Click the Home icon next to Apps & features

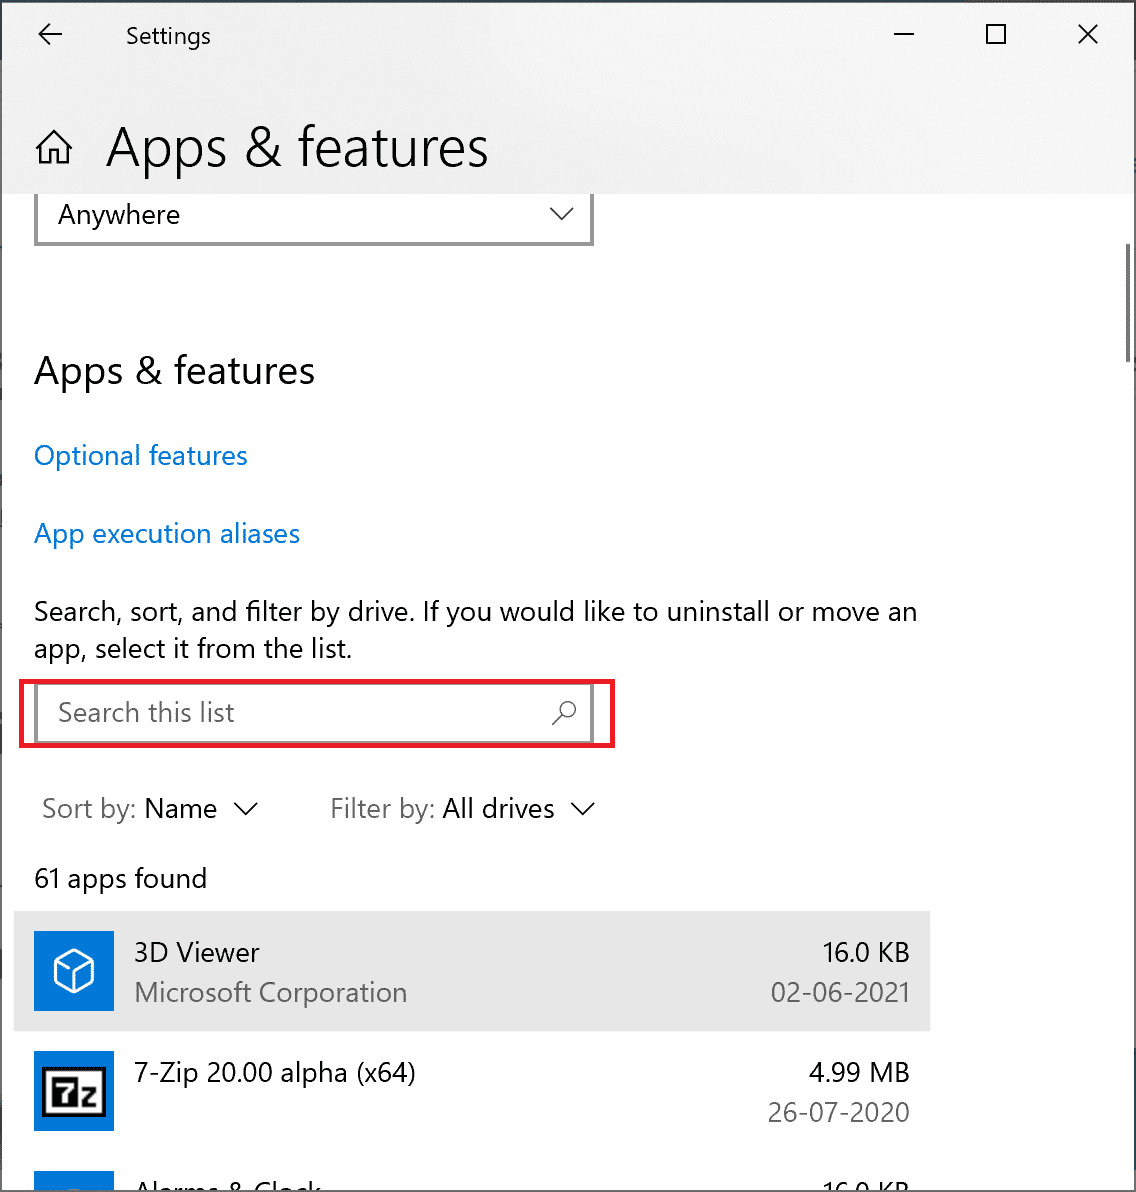point(53,147)
